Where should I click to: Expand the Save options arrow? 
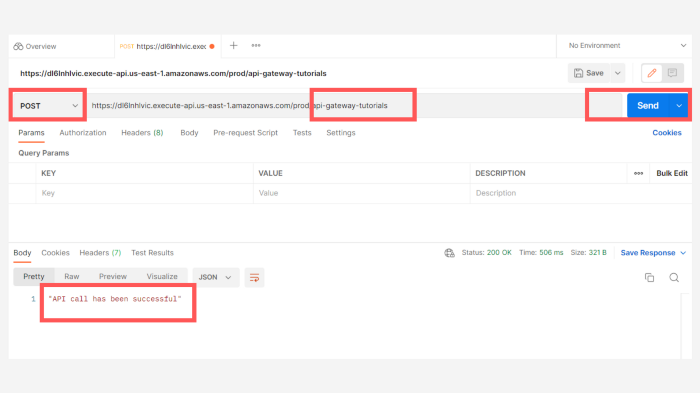pyautogui.click(x=618, y=73)
